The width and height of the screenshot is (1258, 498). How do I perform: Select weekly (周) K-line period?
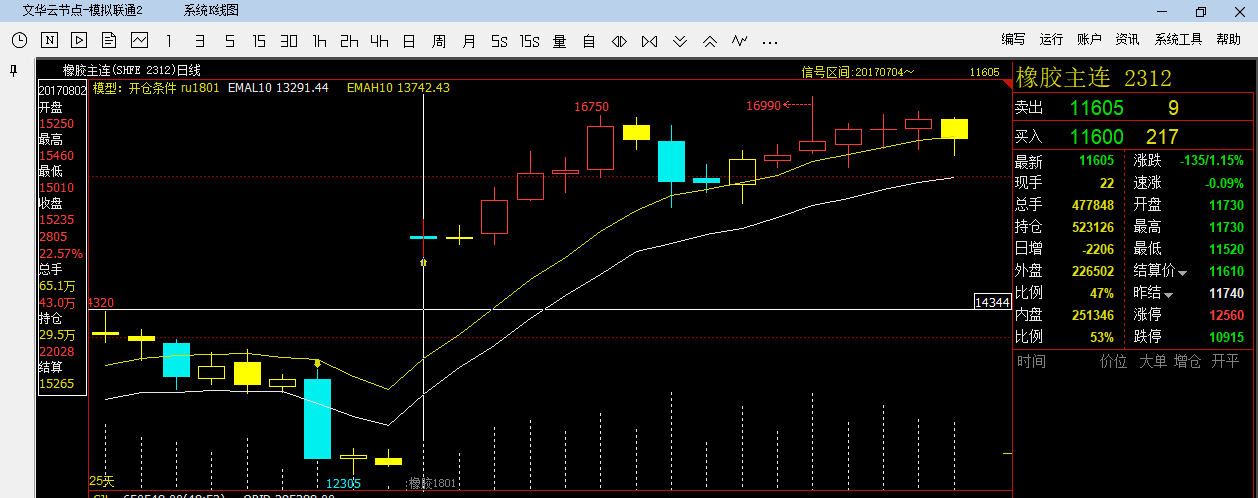point(439,41)
